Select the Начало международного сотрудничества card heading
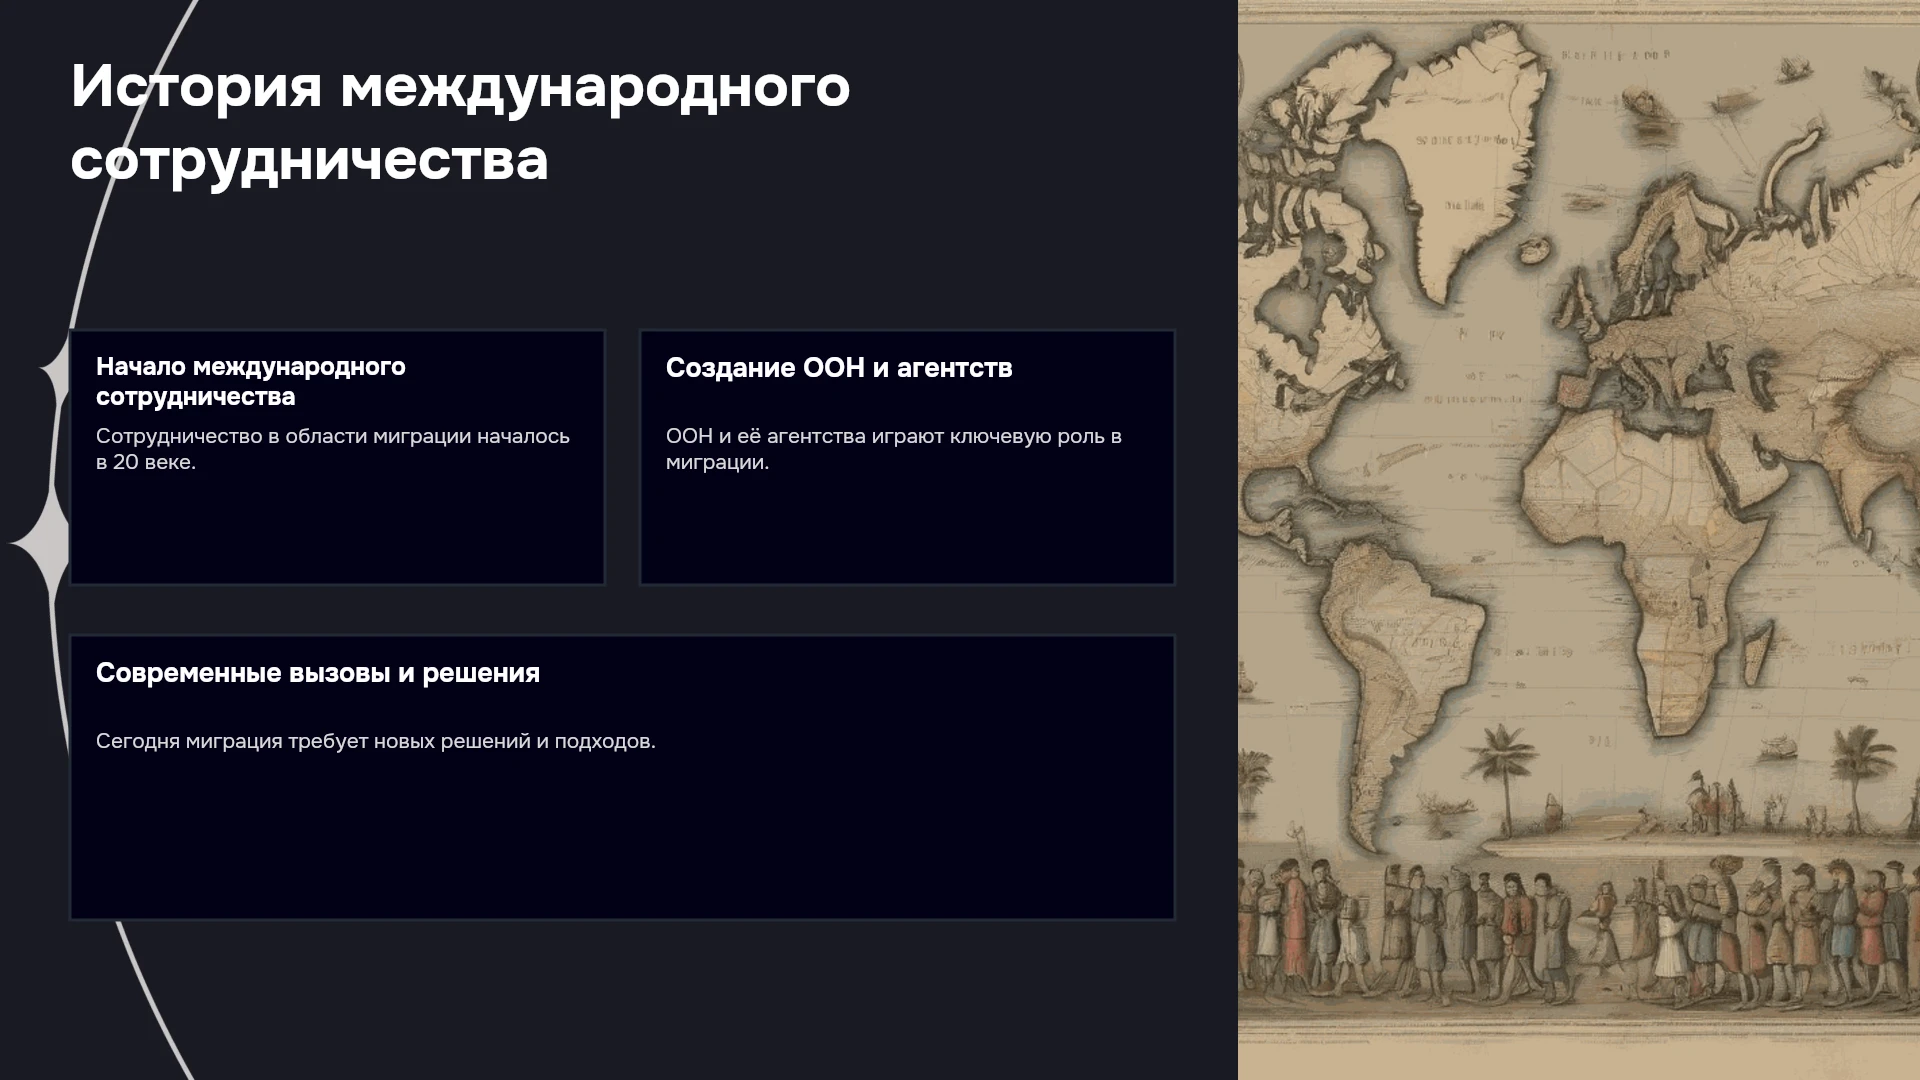This screenshot has height=1080, width=1920. [x=251, y=381]
